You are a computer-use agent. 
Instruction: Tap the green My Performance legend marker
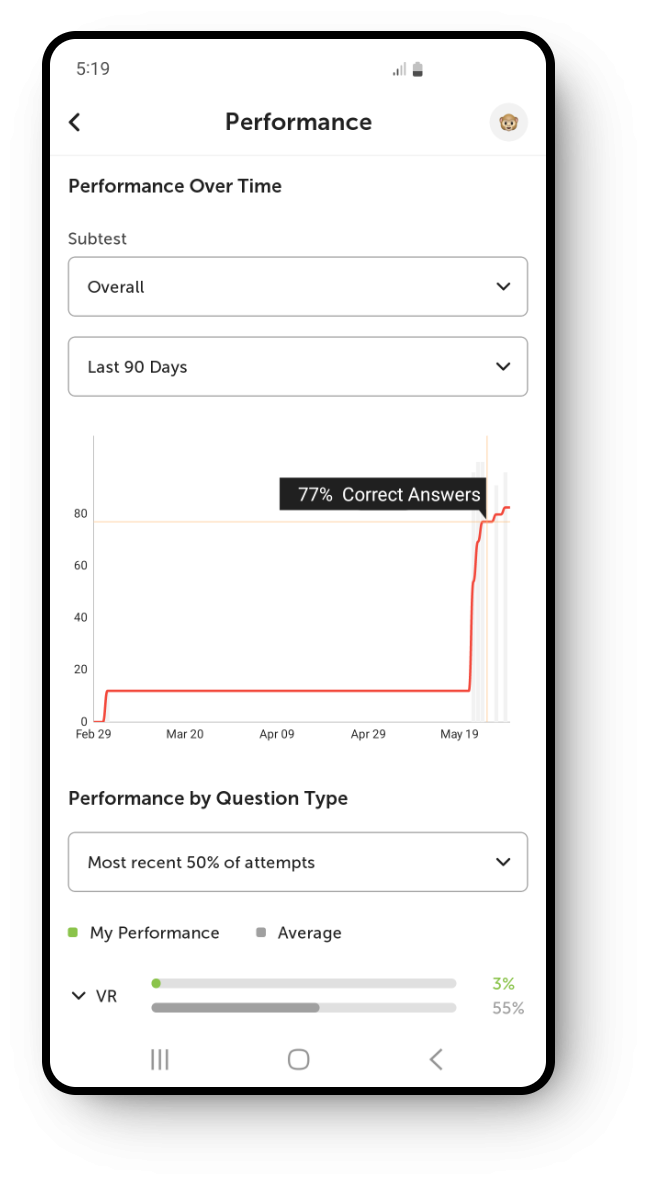73,933
